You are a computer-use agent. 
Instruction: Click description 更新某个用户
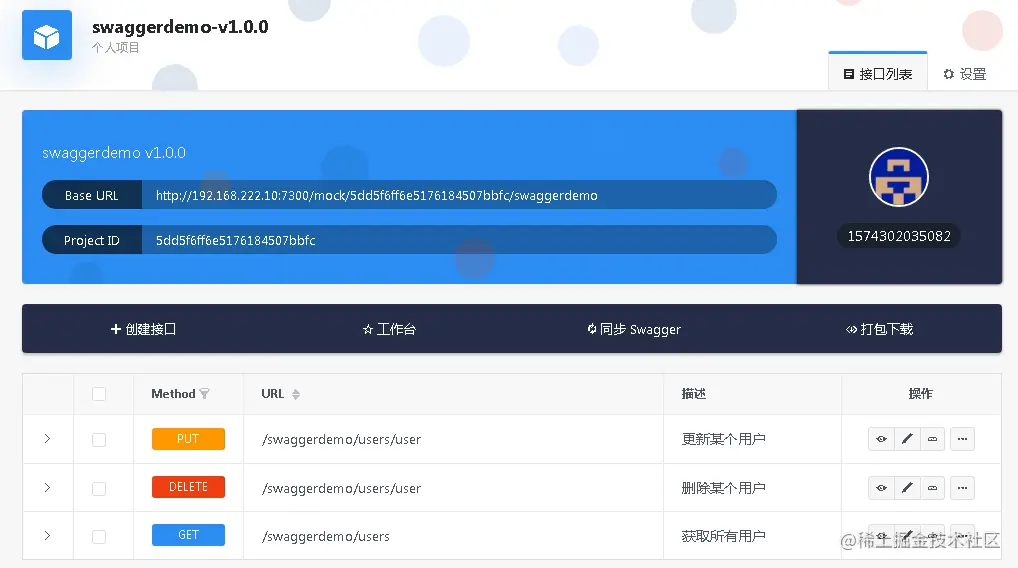coord(723,439)
